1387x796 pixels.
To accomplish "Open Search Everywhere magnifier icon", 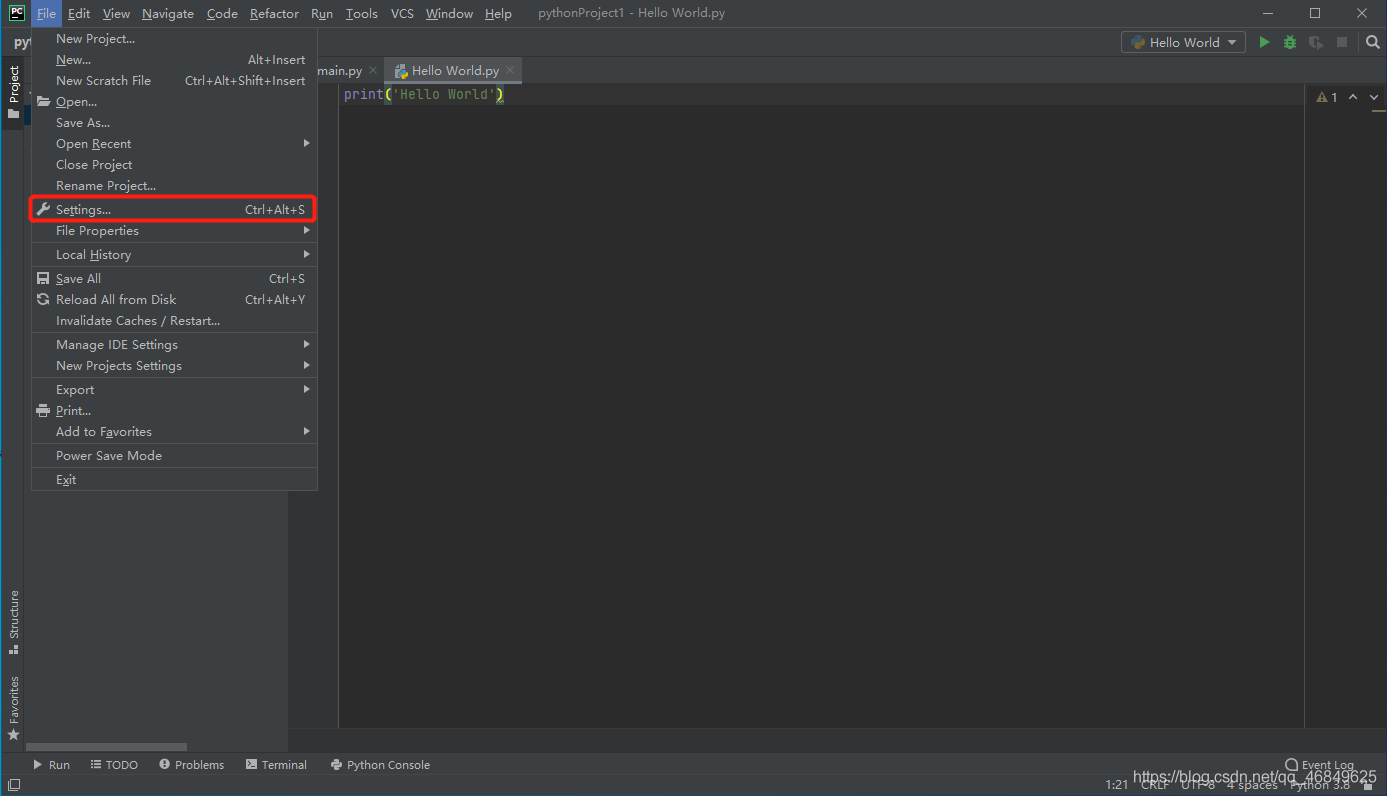I will click(1372, 42).
